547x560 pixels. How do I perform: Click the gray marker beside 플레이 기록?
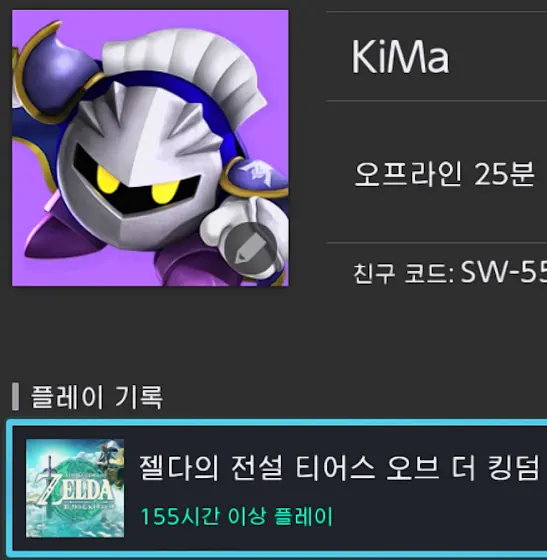pos(15,396)
